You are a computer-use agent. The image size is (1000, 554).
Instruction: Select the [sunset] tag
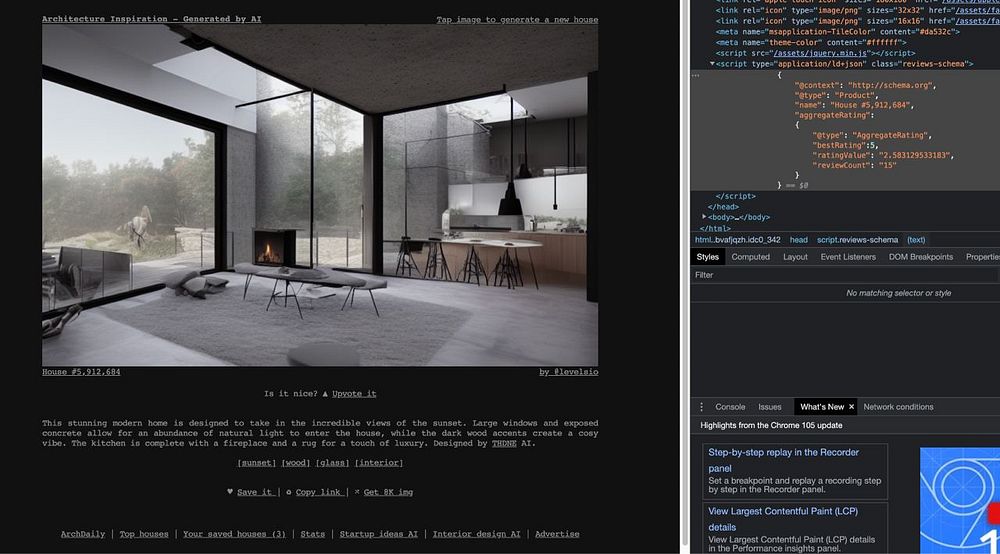coord(256,463)
